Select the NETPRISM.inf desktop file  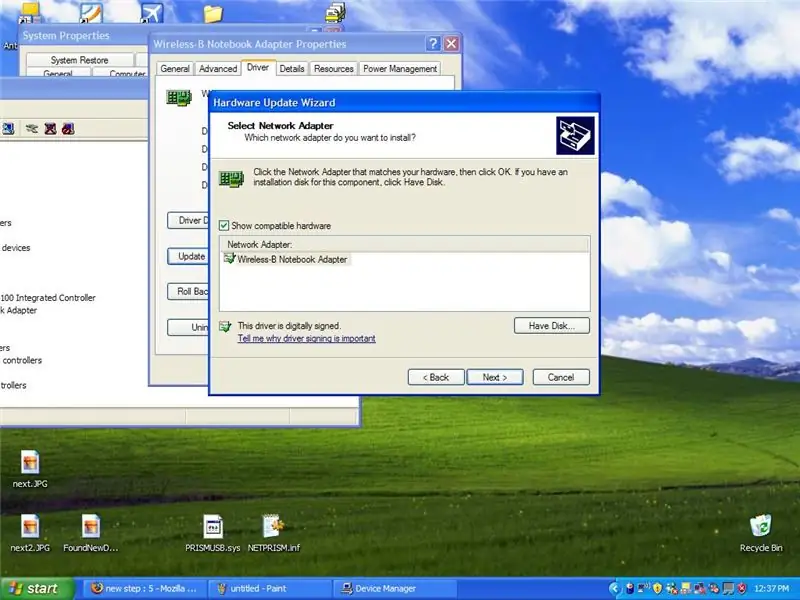(x=273, y=533)
